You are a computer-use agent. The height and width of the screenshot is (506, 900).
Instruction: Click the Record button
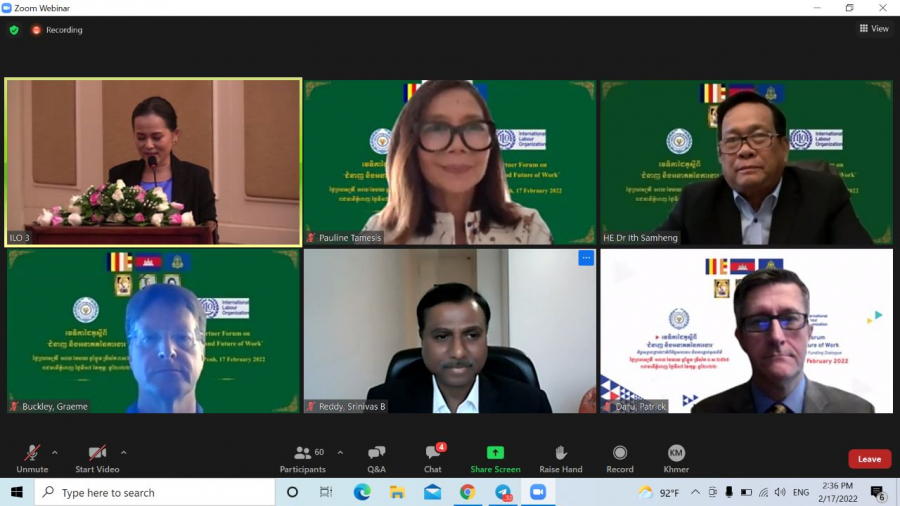click(x=620, y=458)
